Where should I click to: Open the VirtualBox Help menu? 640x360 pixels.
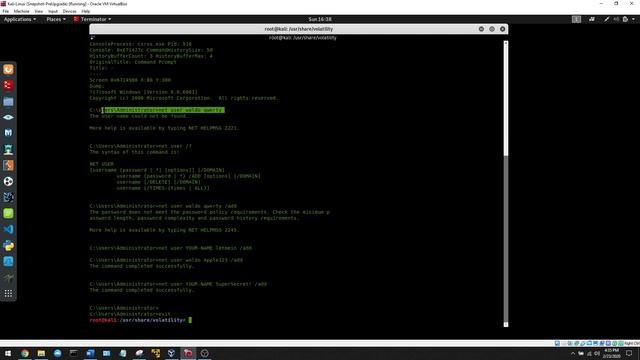[x=86, y=11]
